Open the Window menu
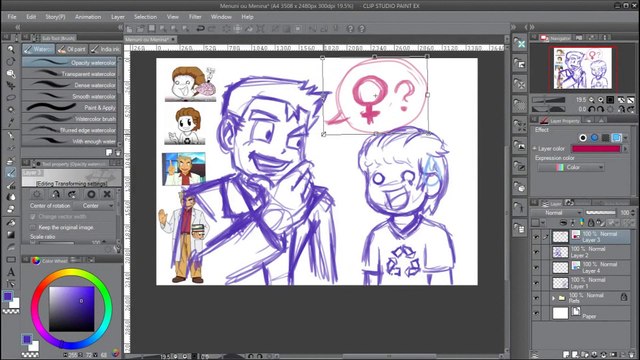The height and width of the screenshot is (360, 640). (x=221, y=17)
